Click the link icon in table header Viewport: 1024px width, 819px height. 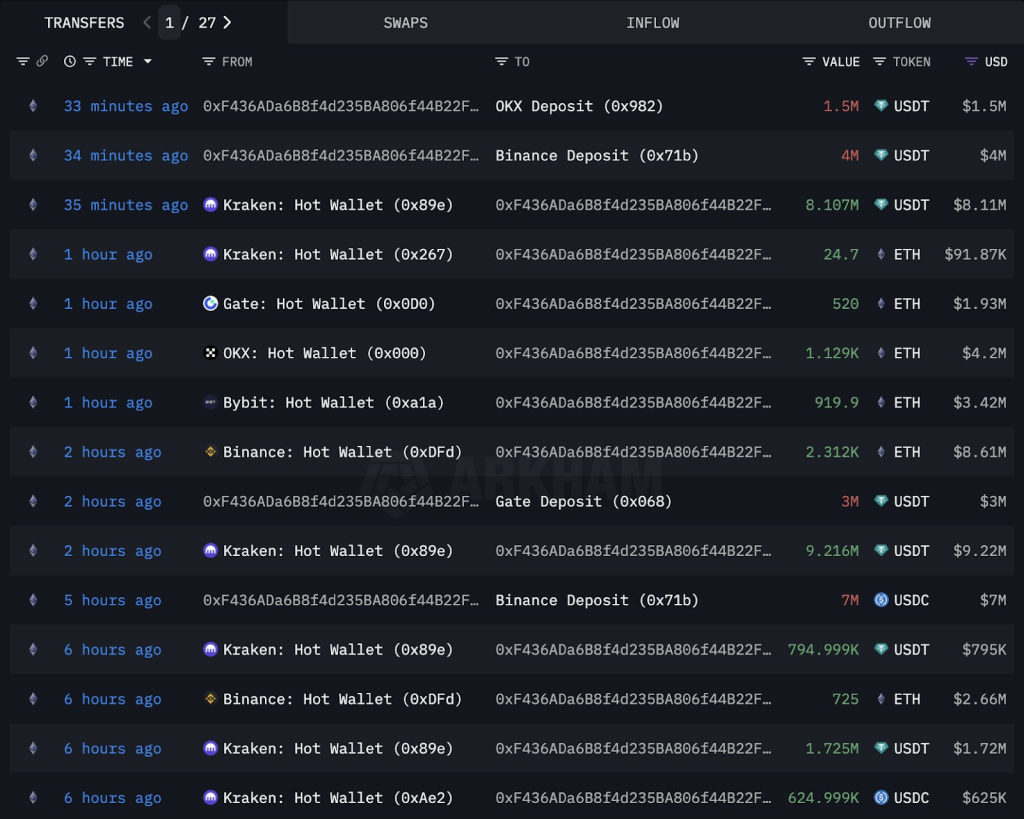[42, 61]
